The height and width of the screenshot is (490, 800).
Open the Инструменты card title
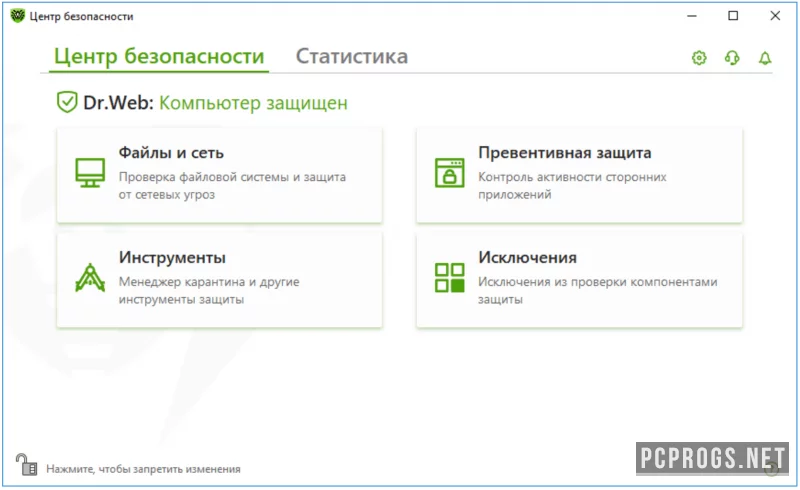[x=172, y=257]
